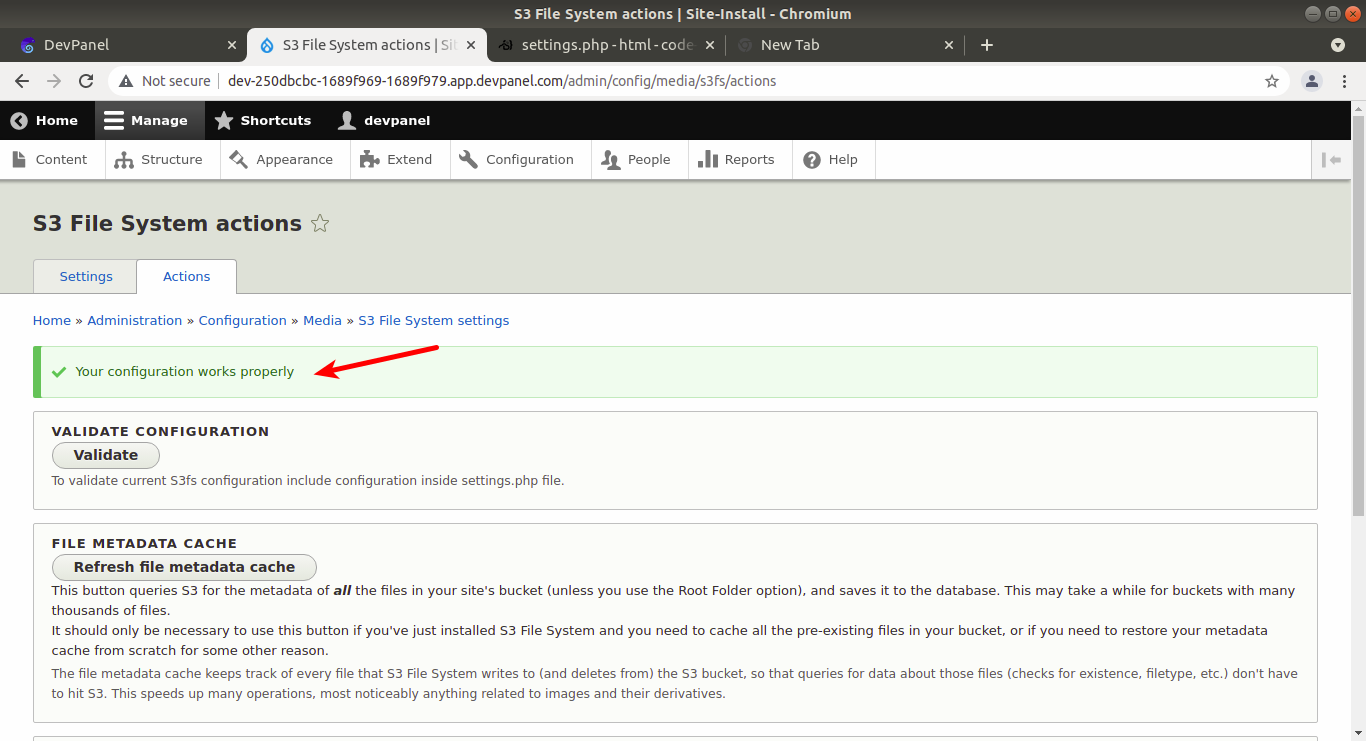This screenshot has width=1366, height=741.
Task: Toggle the favorite star beside the page title
Action: (319, 223)
